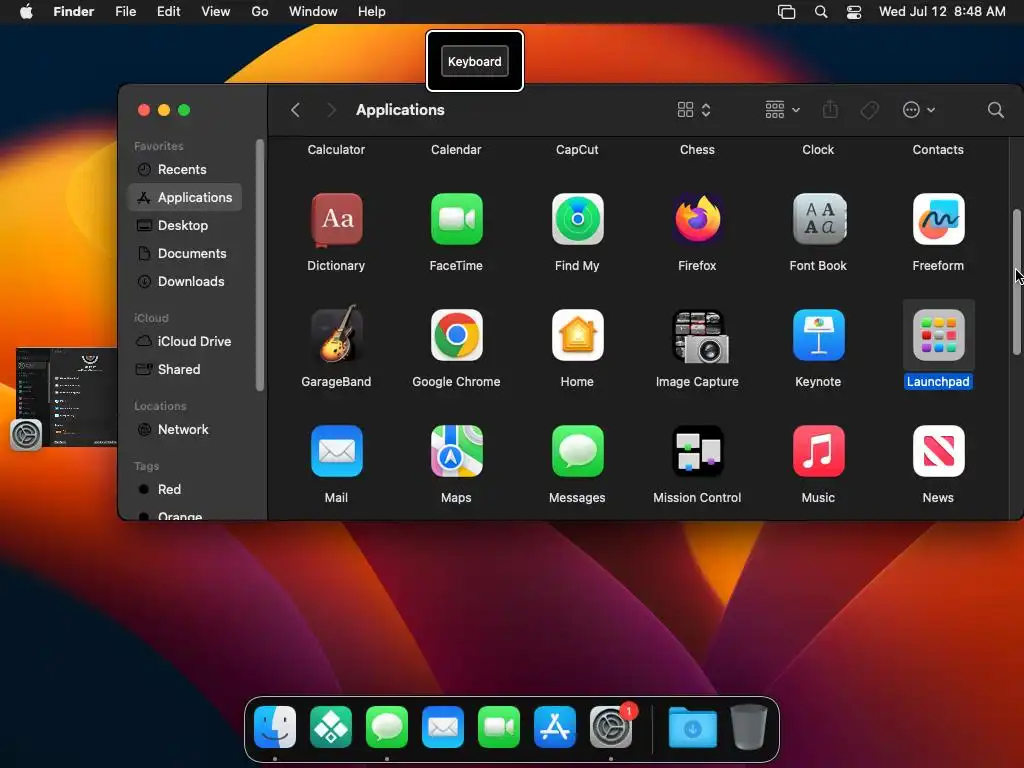Image resolution: width=1024 pixels, height=768 pixels.
Task: Open the Window menu
Action: [x=313, y=11]
